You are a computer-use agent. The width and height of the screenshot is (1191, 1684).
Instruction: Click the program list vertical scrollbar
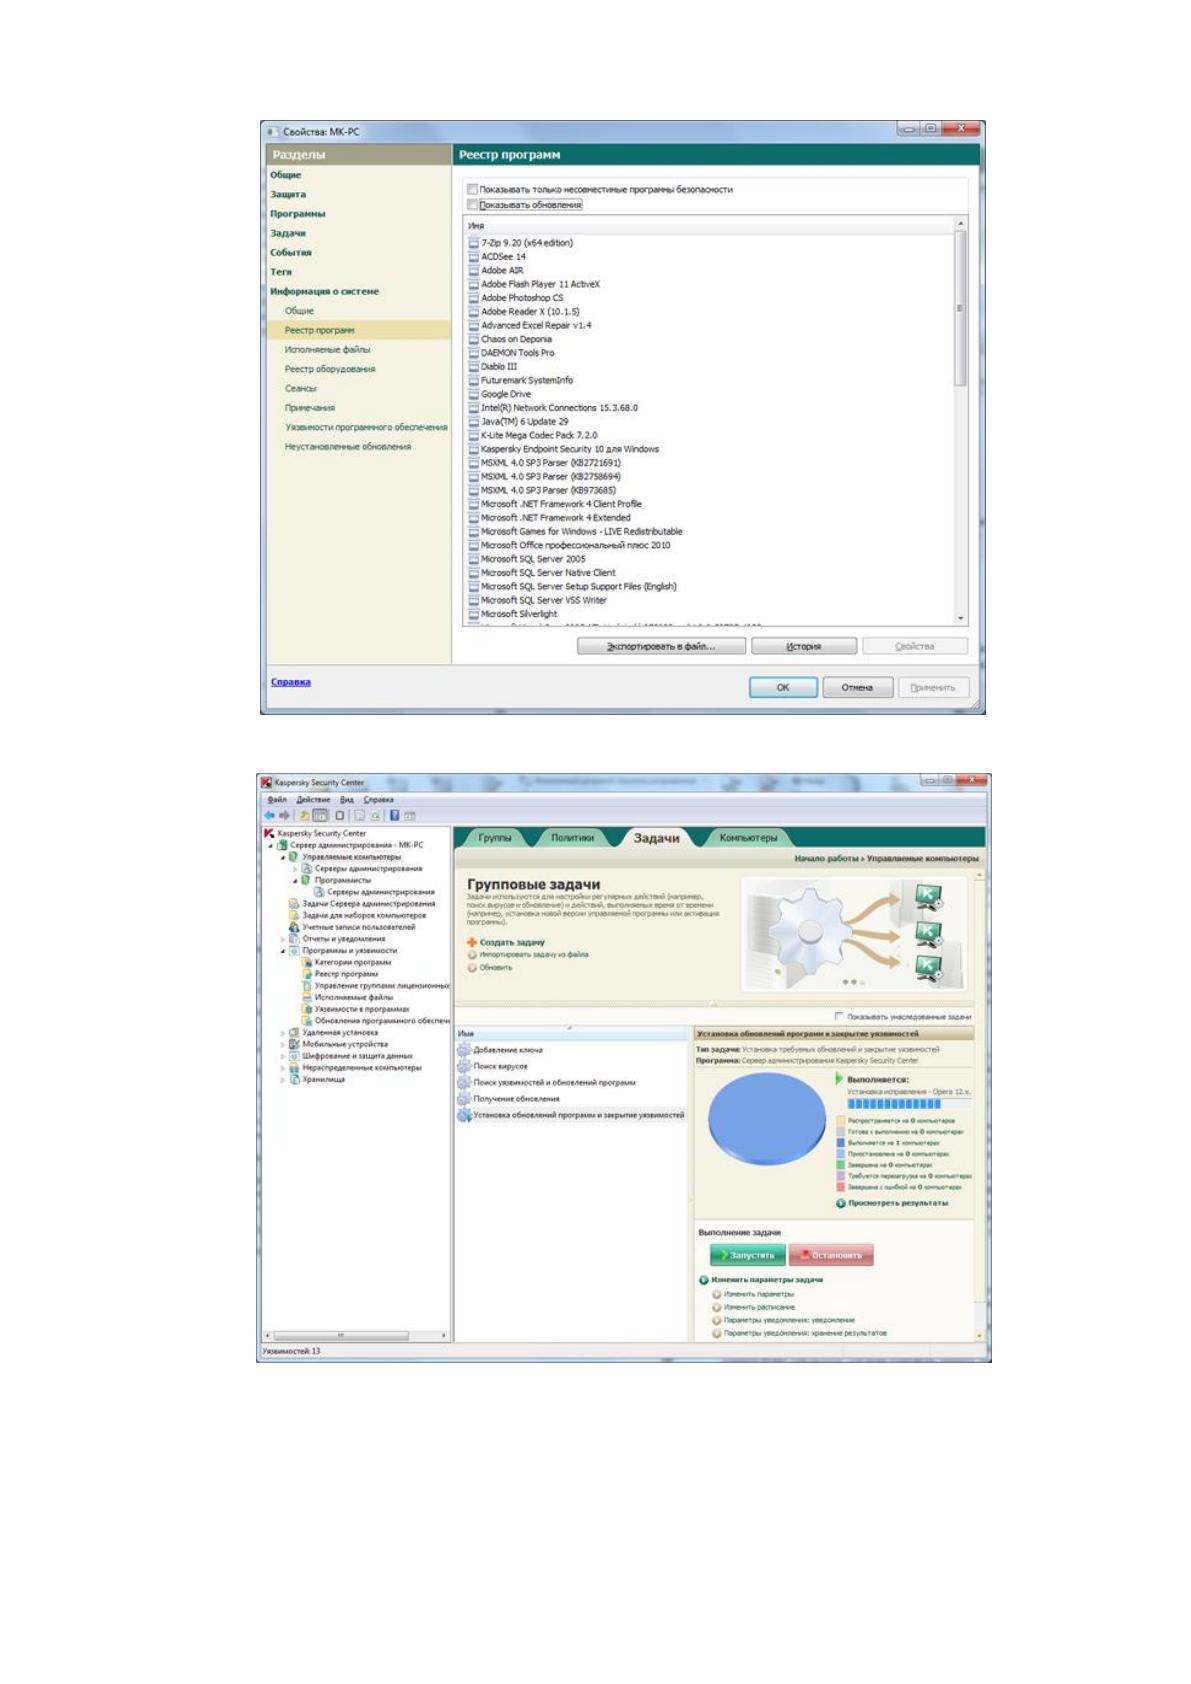[x=961, y=421]
